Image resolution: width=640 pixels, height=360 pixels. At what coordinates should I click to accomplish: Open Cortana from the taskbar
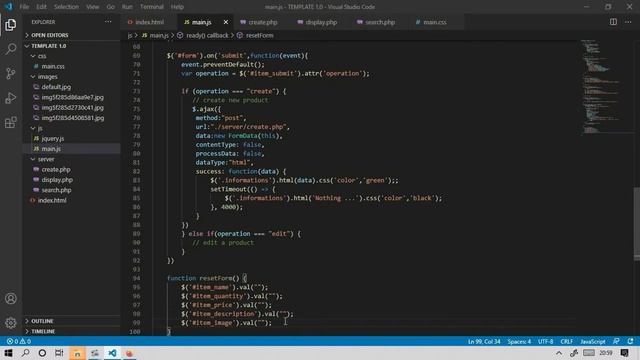pyautogui.click(x=42, y=353)
